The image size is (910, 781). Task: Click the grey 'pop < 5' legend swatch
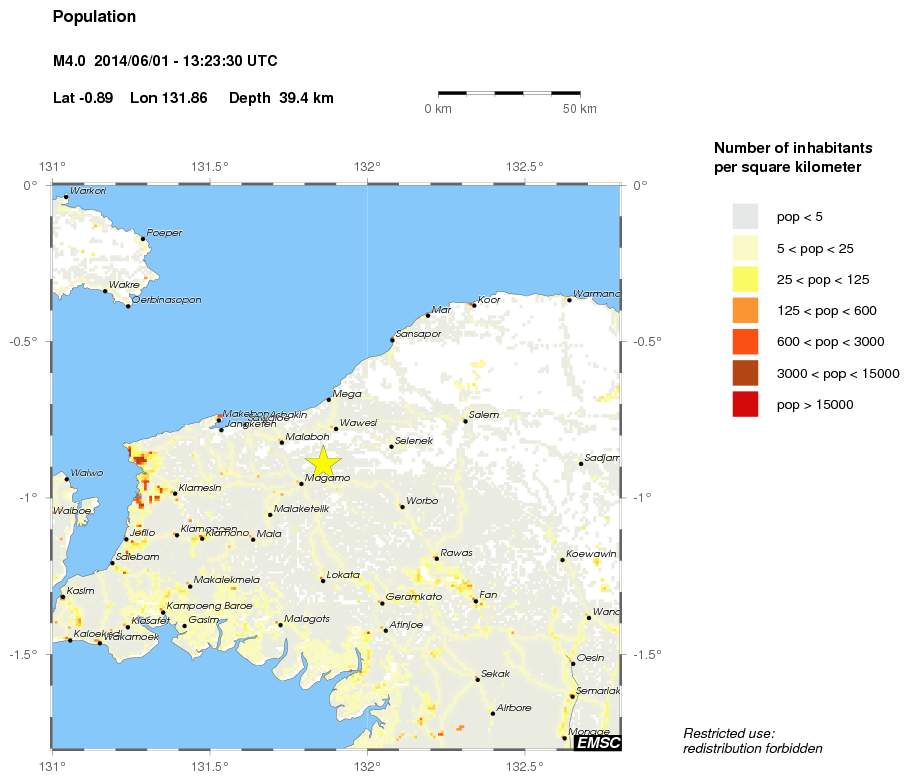745,216
